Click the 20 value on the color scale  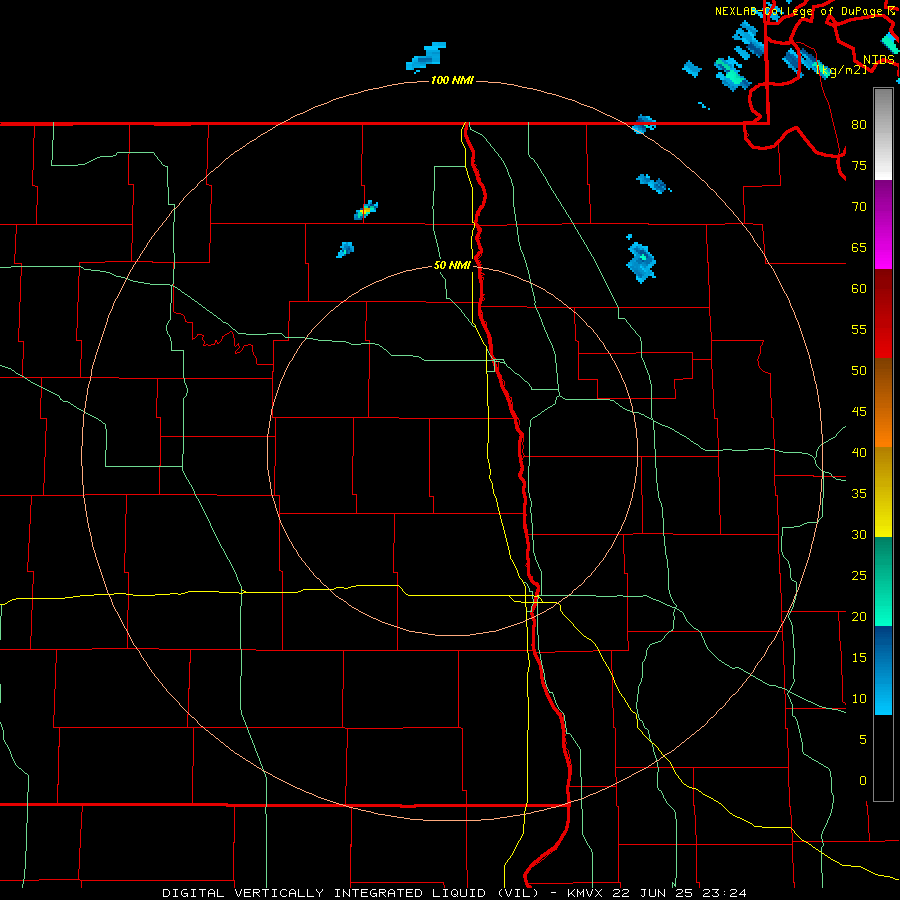pyautogui.click(x=859, y=616)
